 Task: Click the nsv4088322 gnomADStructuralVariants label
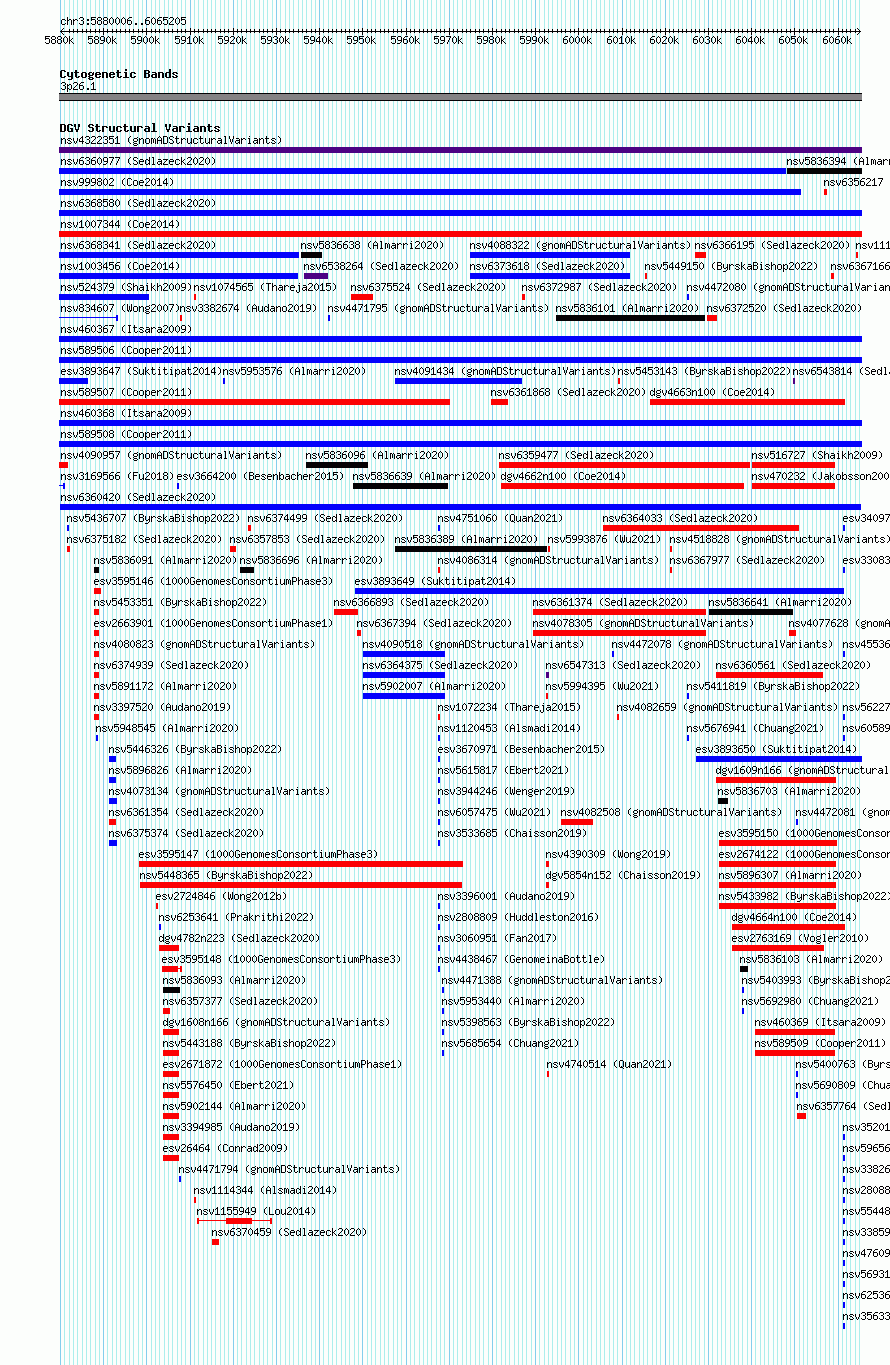click(580, 246)
